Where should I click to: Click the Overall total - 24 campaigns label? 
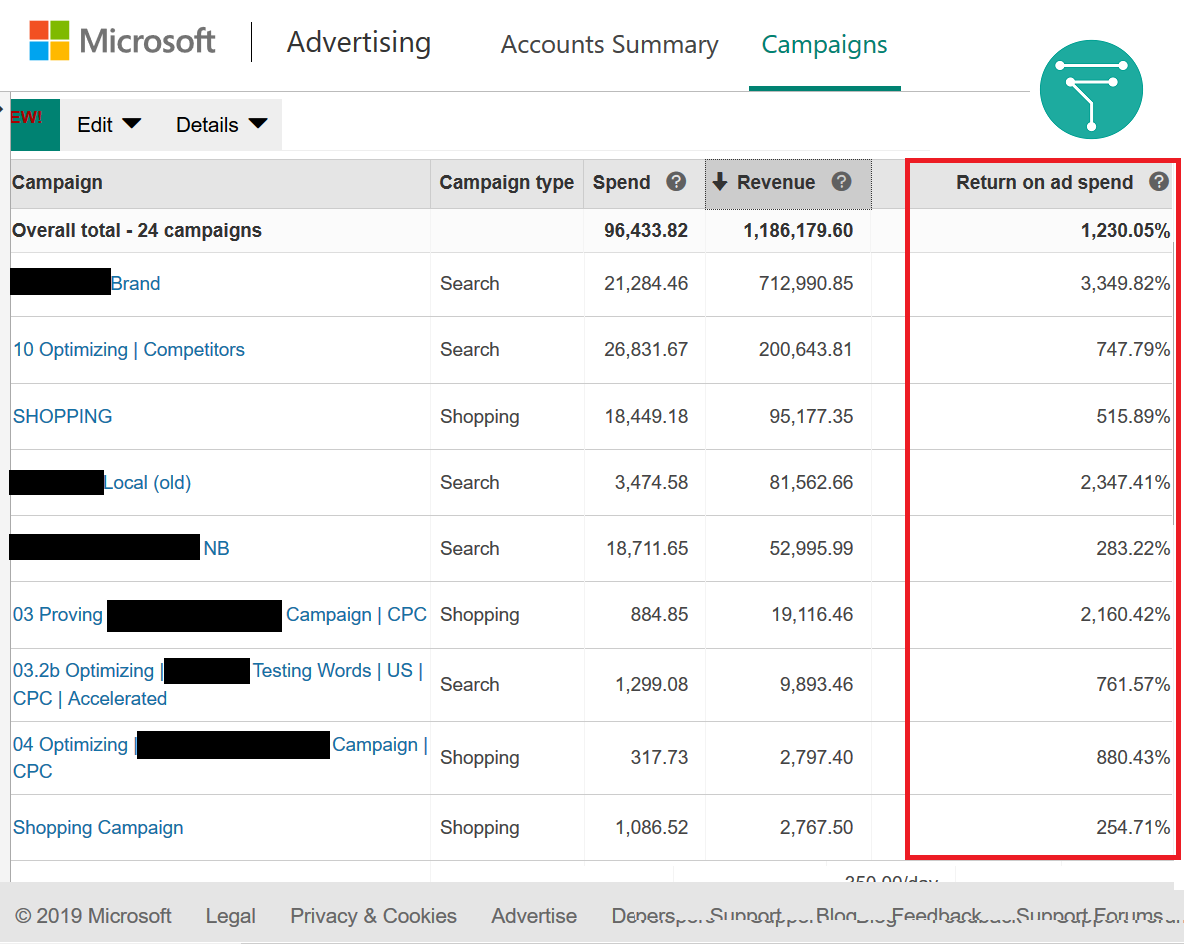(137, 230)
